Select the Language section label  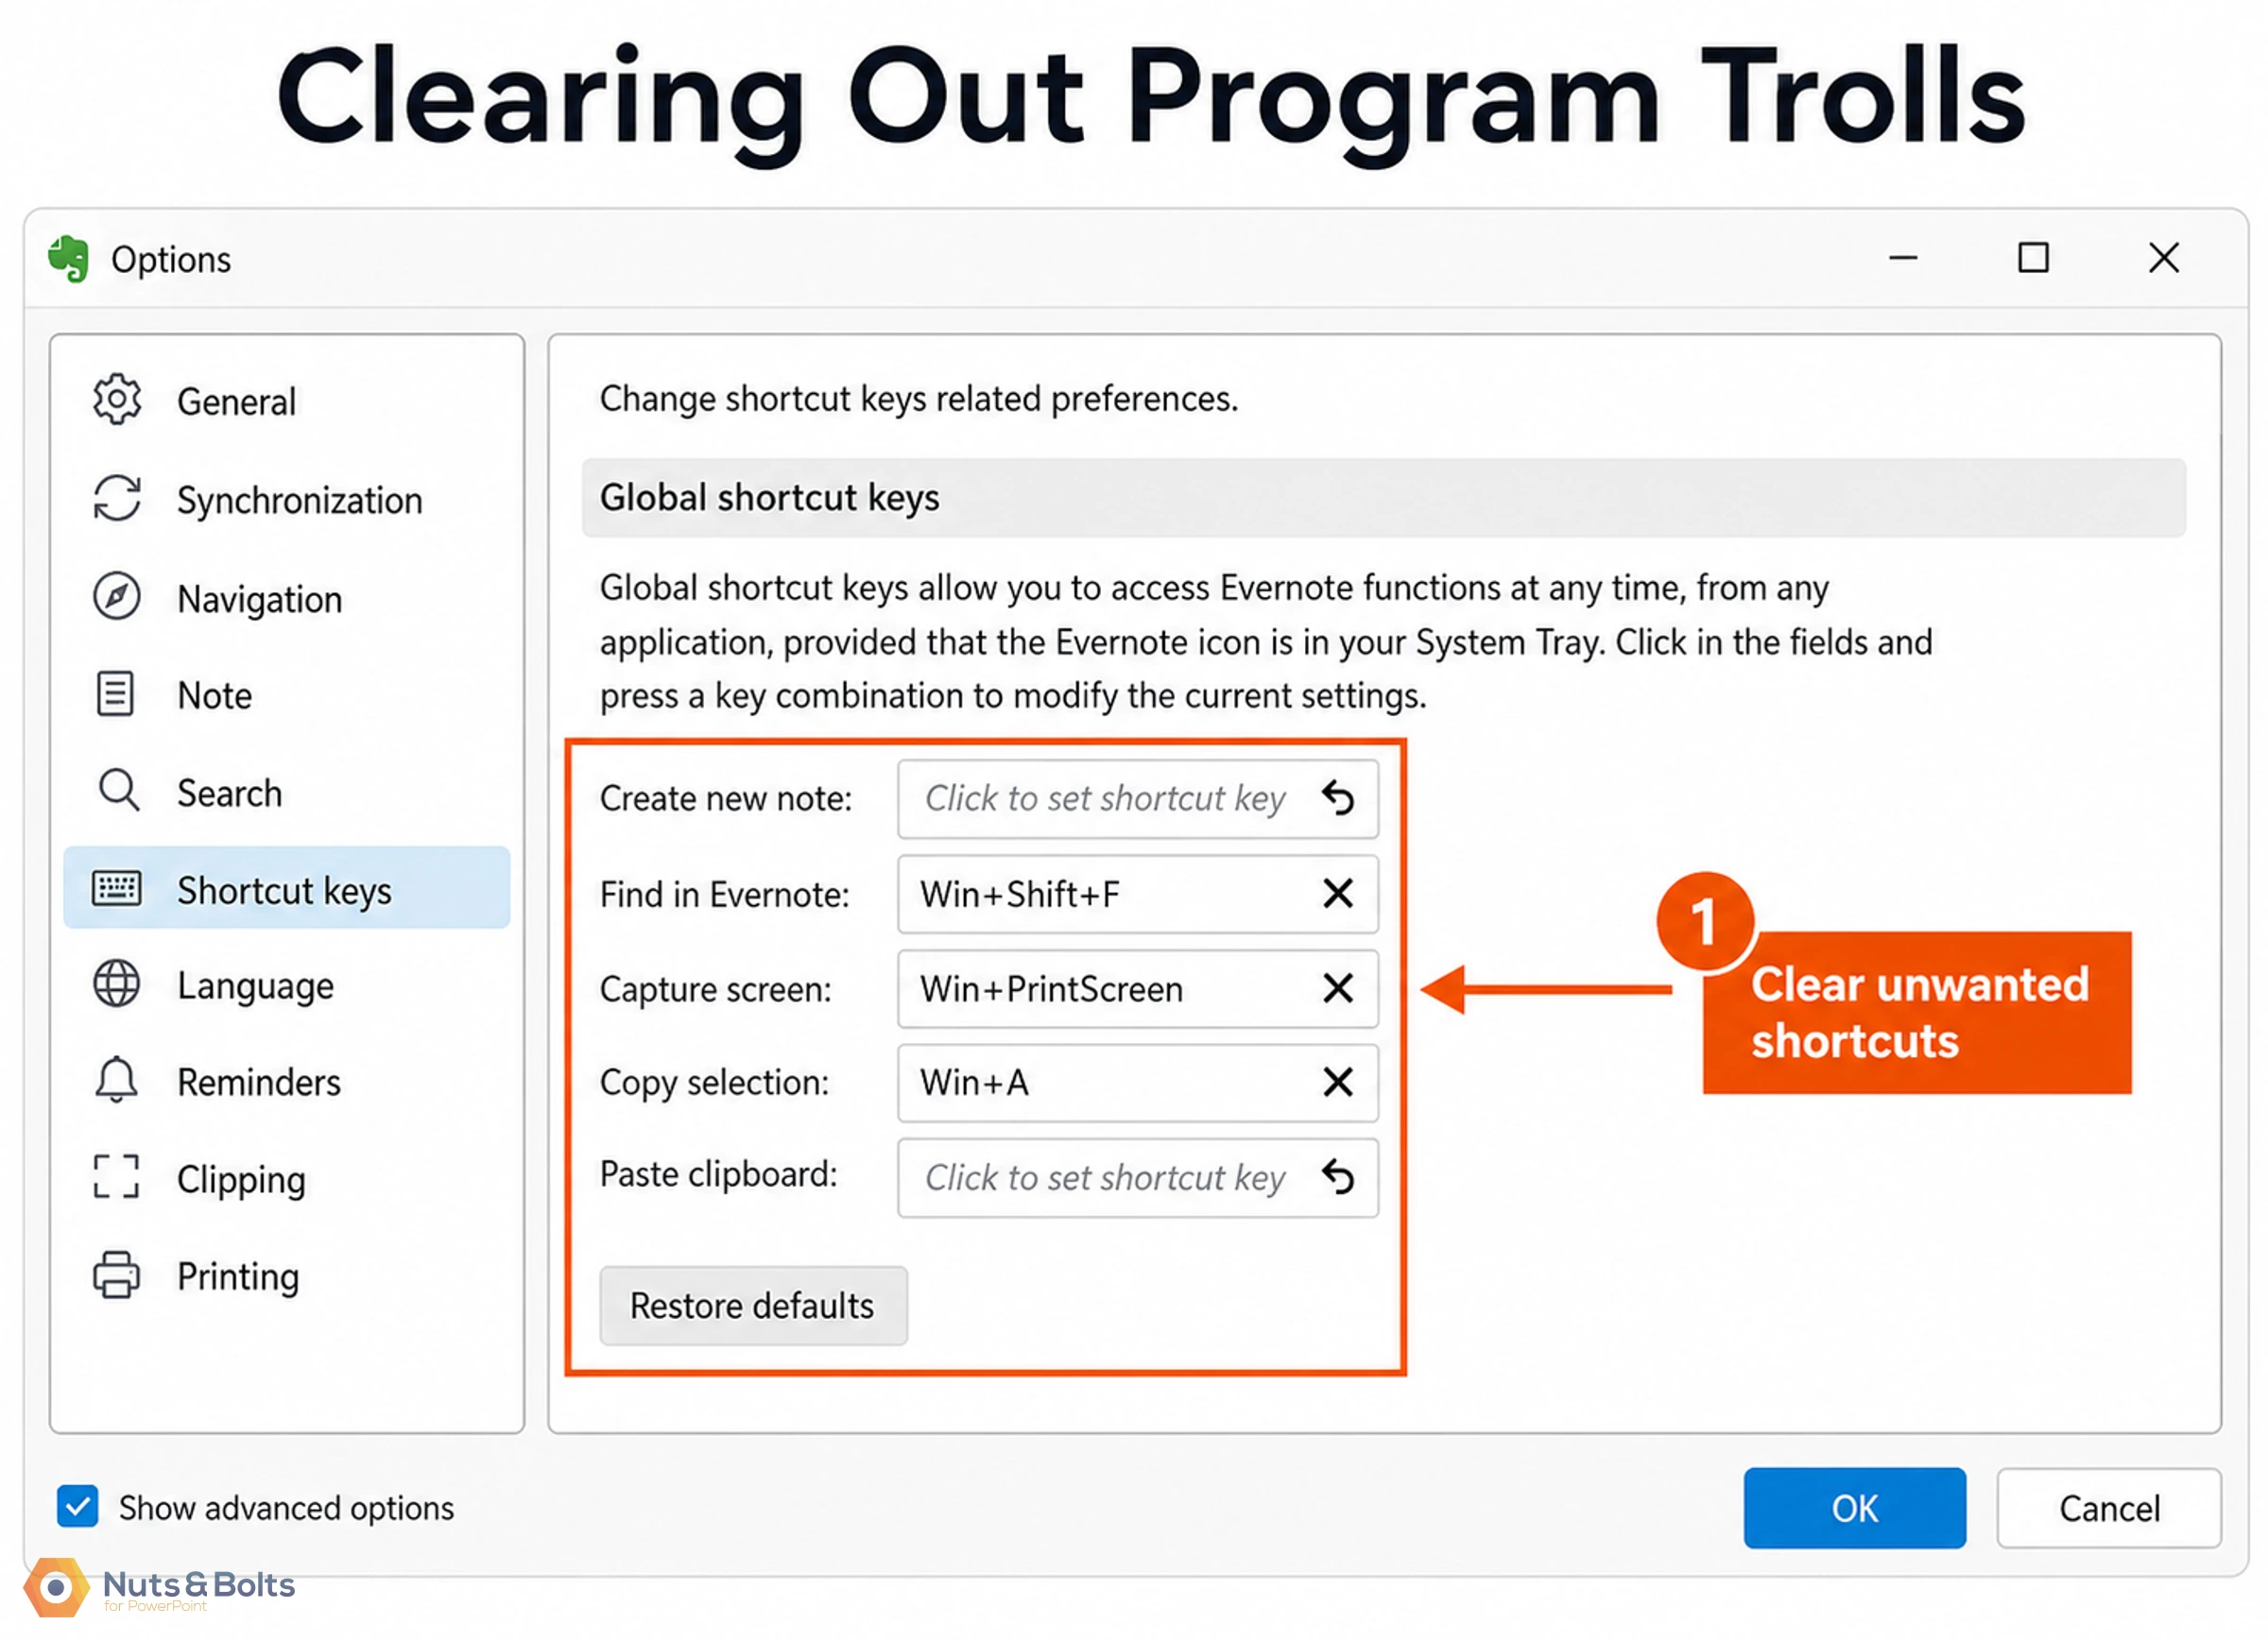255,986
